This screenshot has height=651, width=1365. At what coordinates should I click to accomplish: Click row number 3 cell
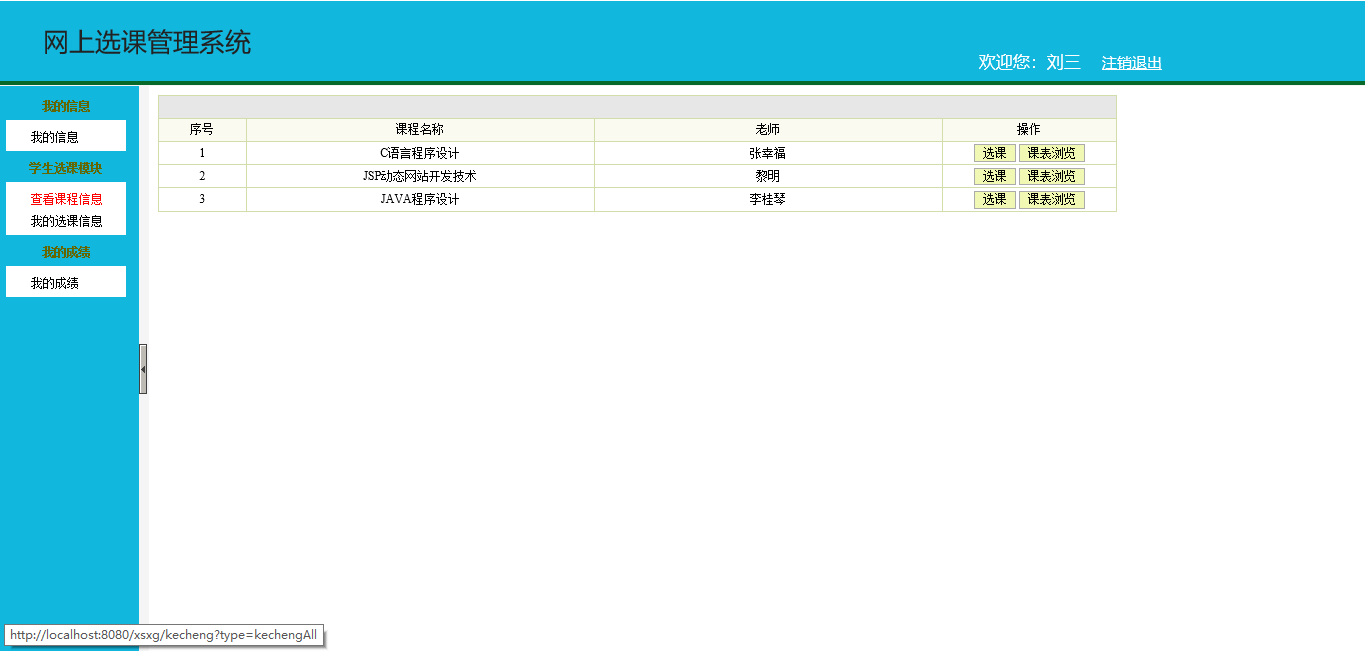point(202,199)
